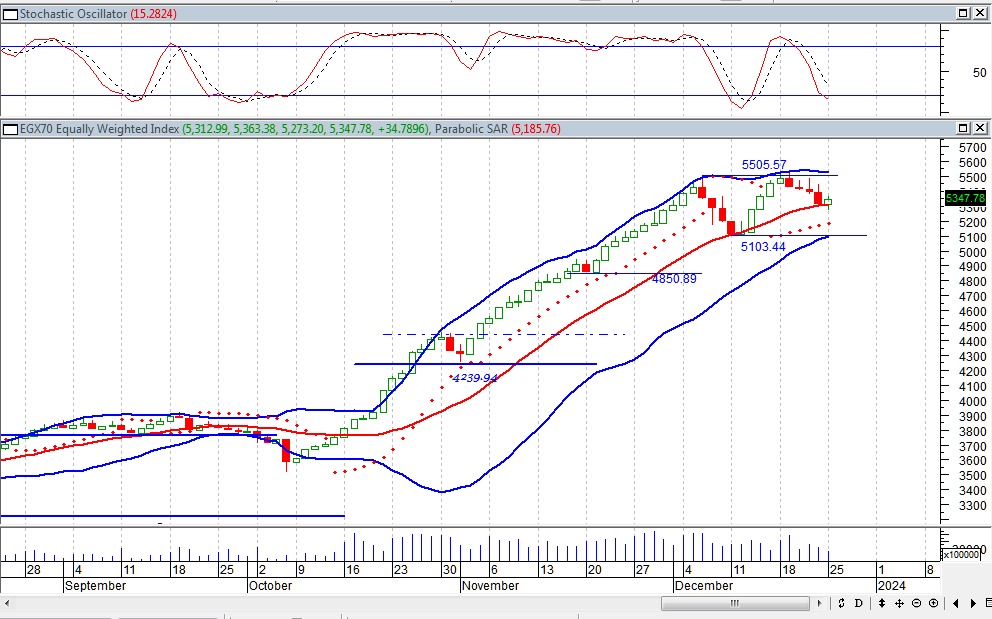This screenshot has width=992, height=619.
Task: Click the horizontal scrollbar thumb
Action: click(735, 603)
